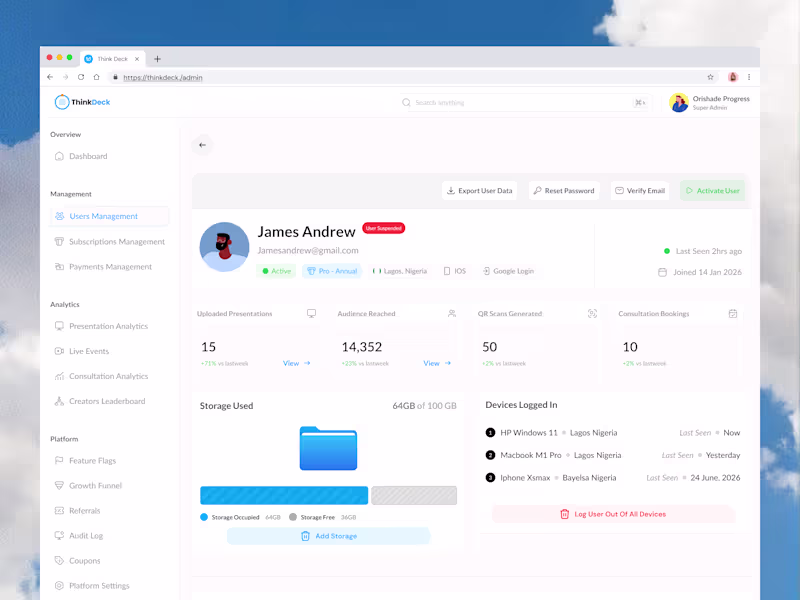View Audience Reached details link

pos(437,363)
